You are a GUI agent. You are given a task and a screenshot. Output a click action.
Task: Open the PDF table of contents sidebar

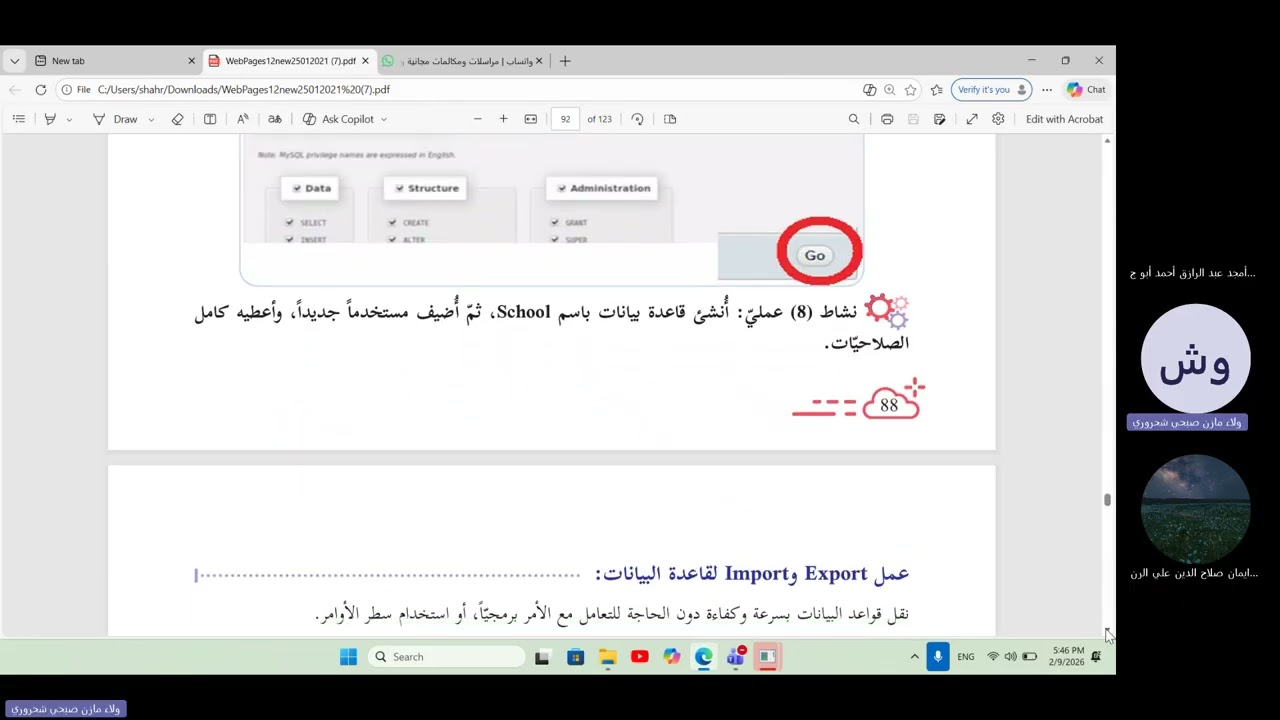pos(18,119)
